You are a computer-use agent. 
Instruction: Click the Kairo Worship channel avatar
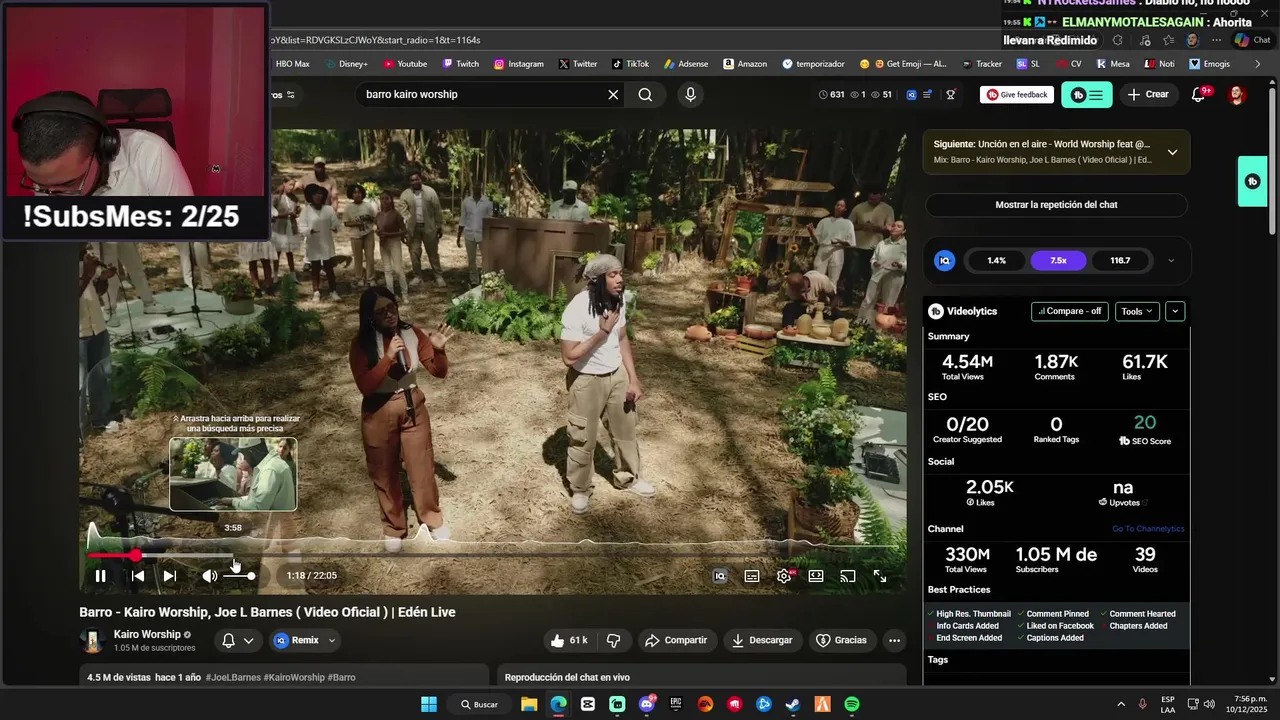(x=92, y=641)
